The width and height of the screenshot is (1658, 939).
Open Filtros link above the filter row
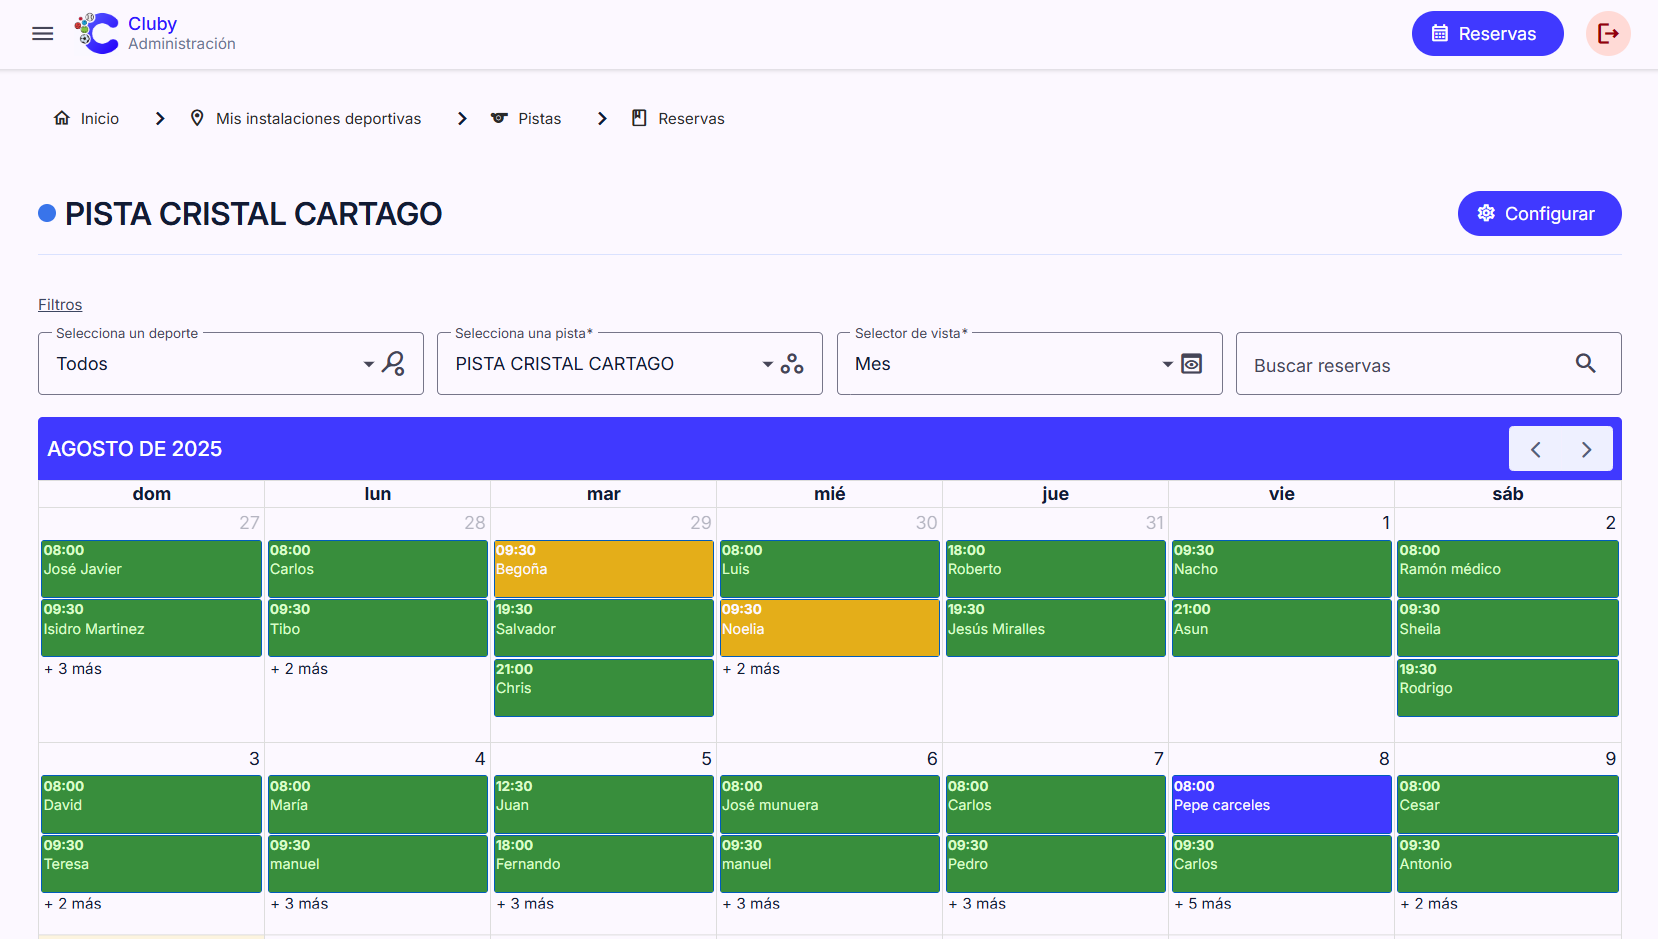coord(60,304)
